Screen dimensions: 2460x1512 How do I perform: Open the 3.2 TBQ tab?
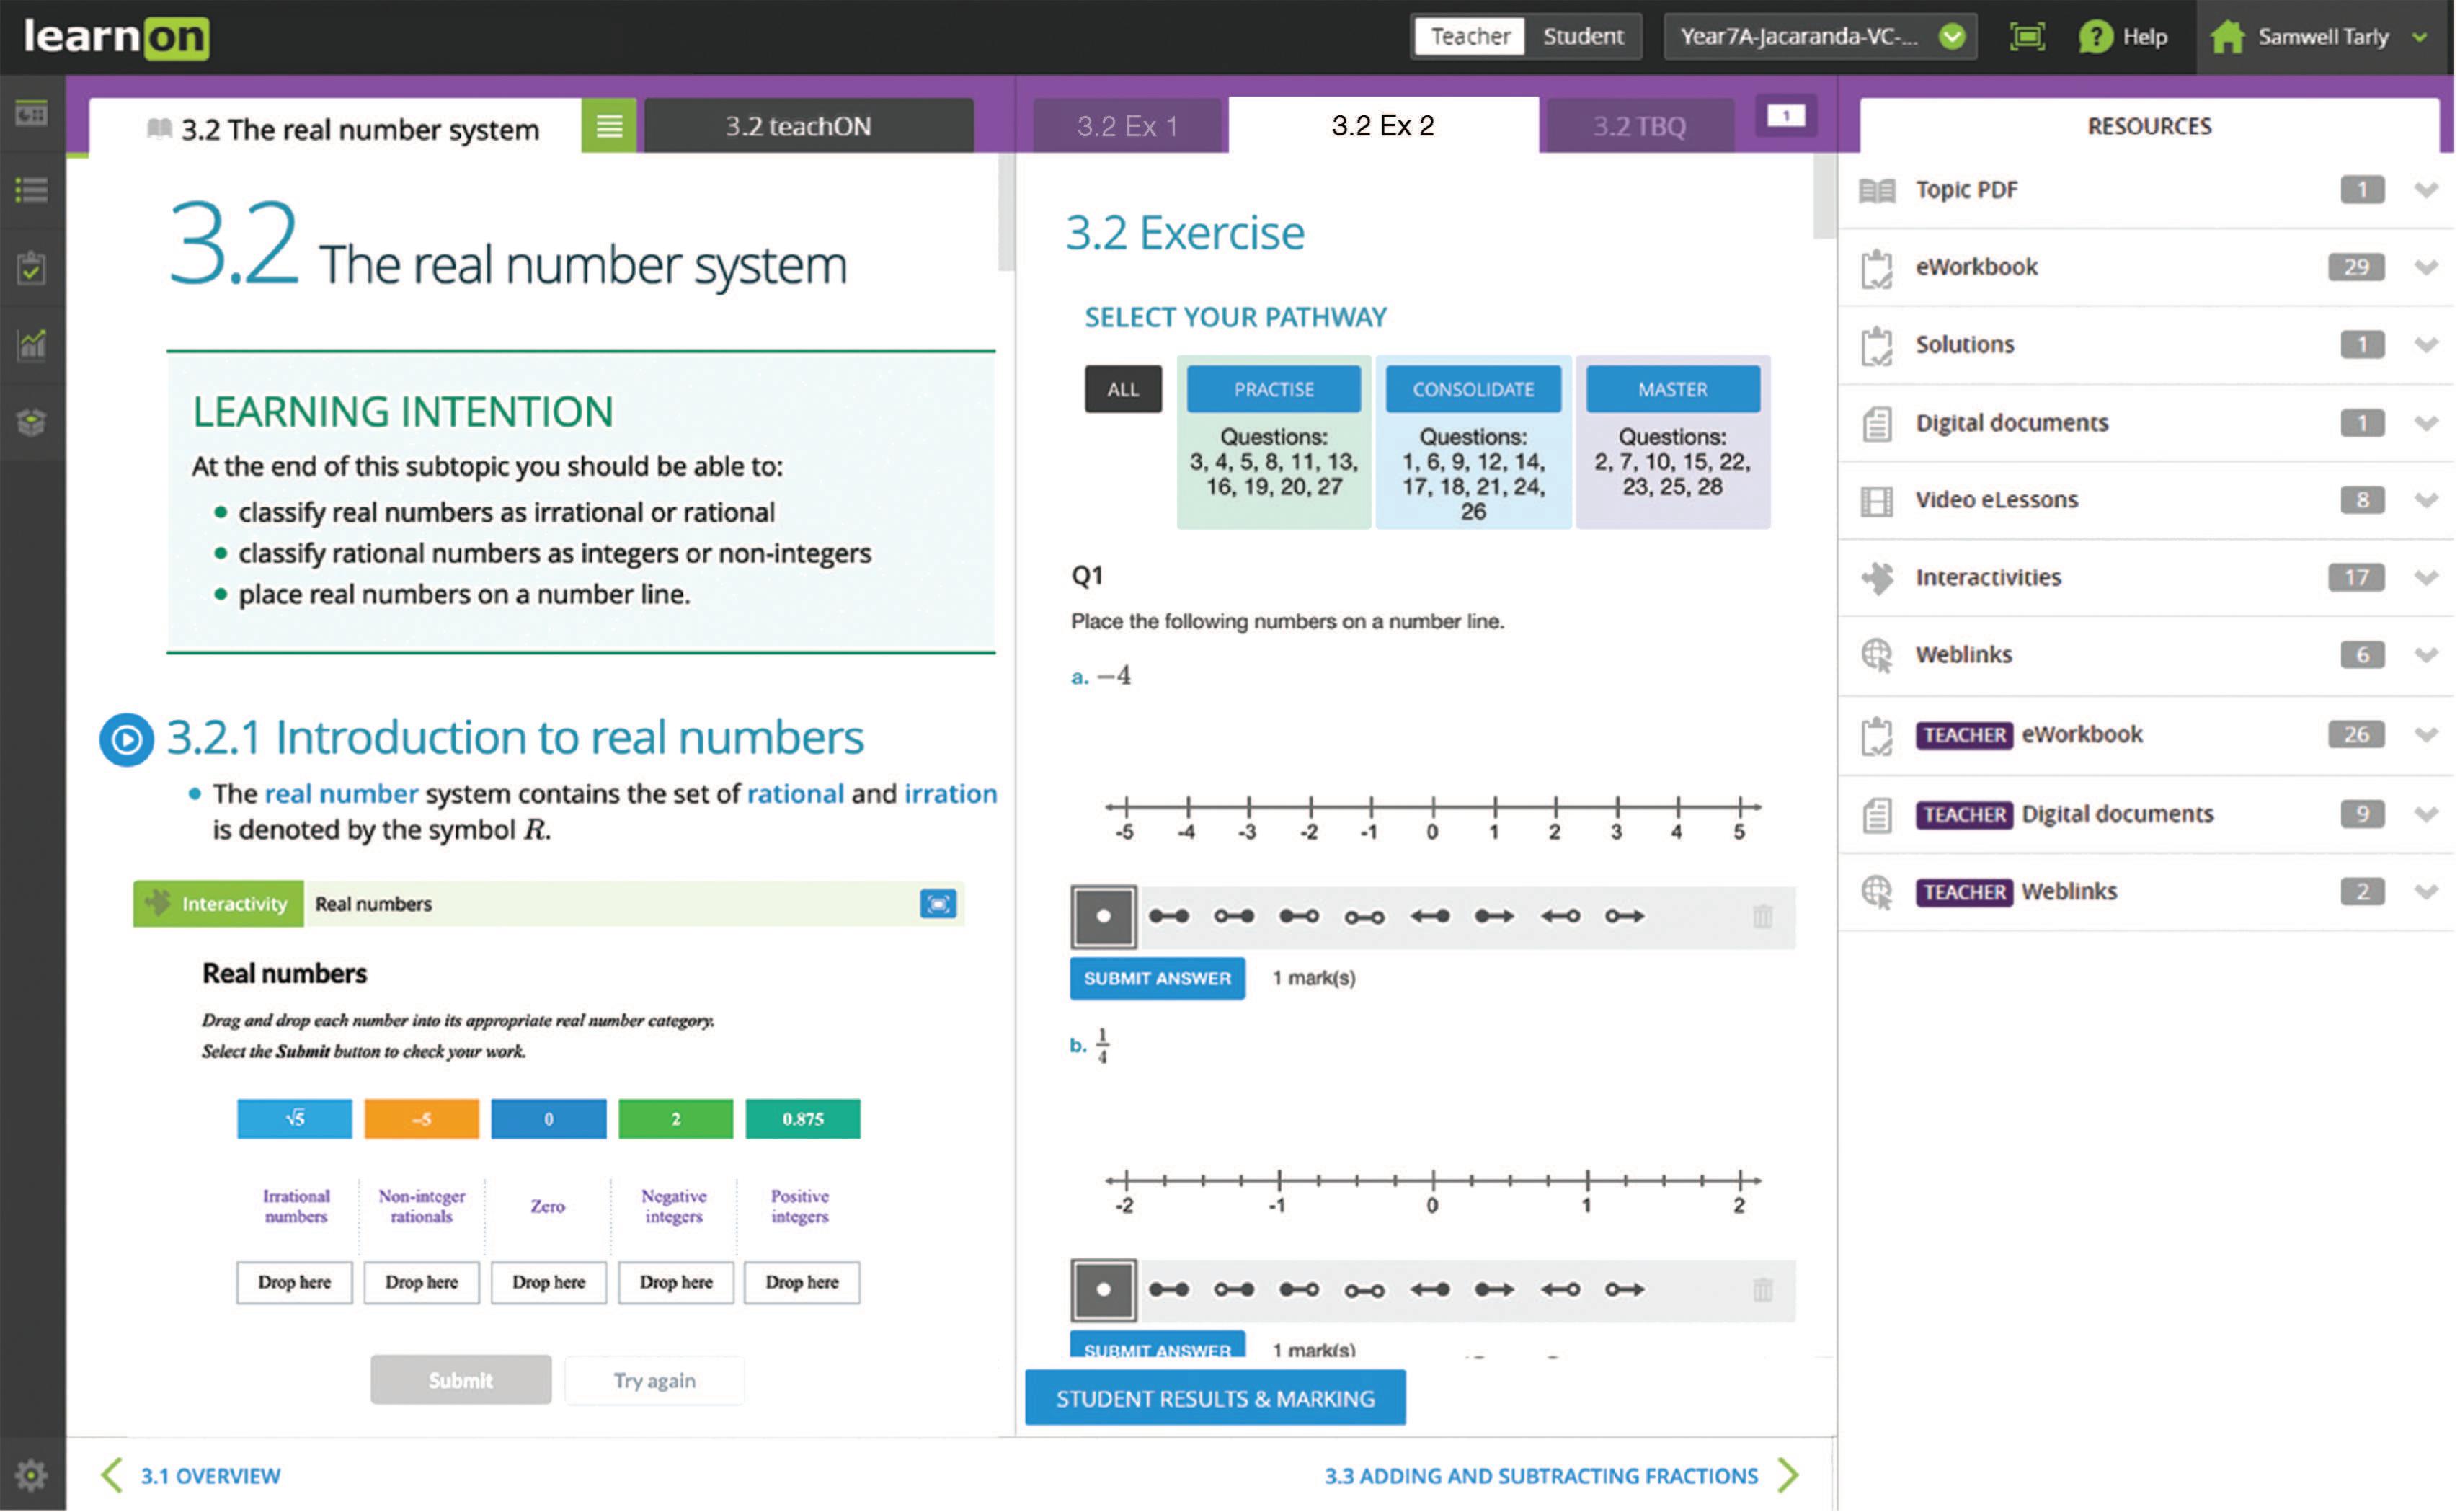point(1640,127)
